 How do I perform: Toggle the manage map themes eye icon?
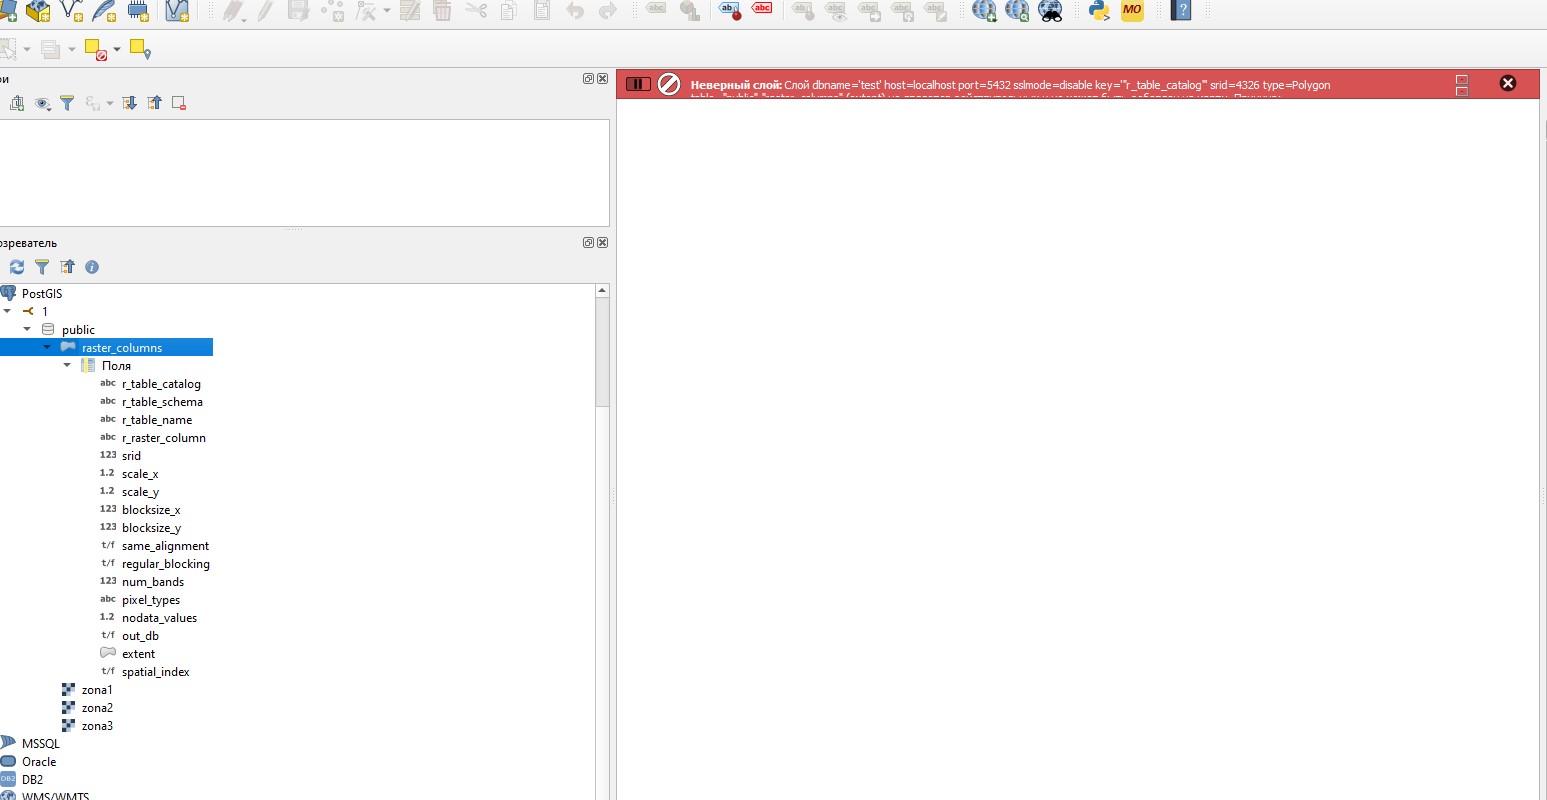pos(42,103)
